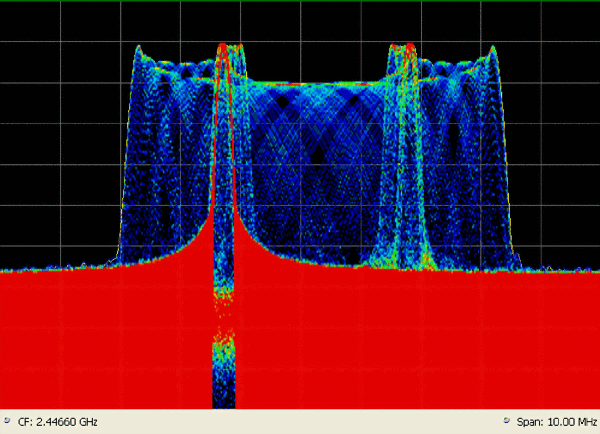Click the icon beside the Span readout
This screenshot has width=600, height=434.
pos(509,423)
